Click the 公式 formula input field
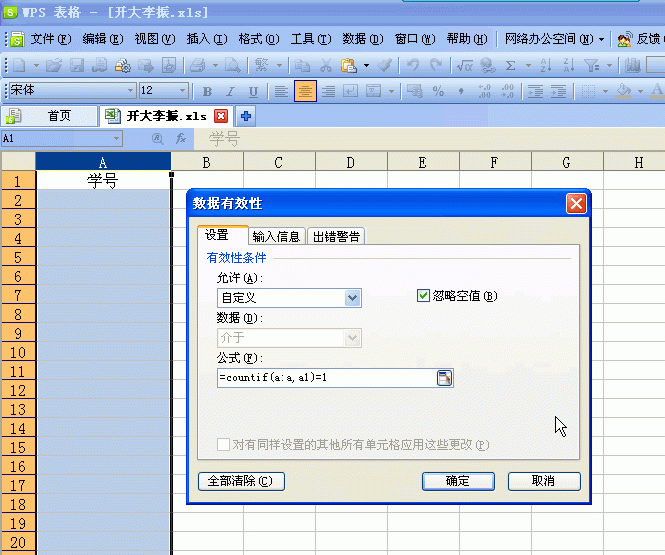The width and height of the screenshot is (665, 555). [x=327, y=378]
